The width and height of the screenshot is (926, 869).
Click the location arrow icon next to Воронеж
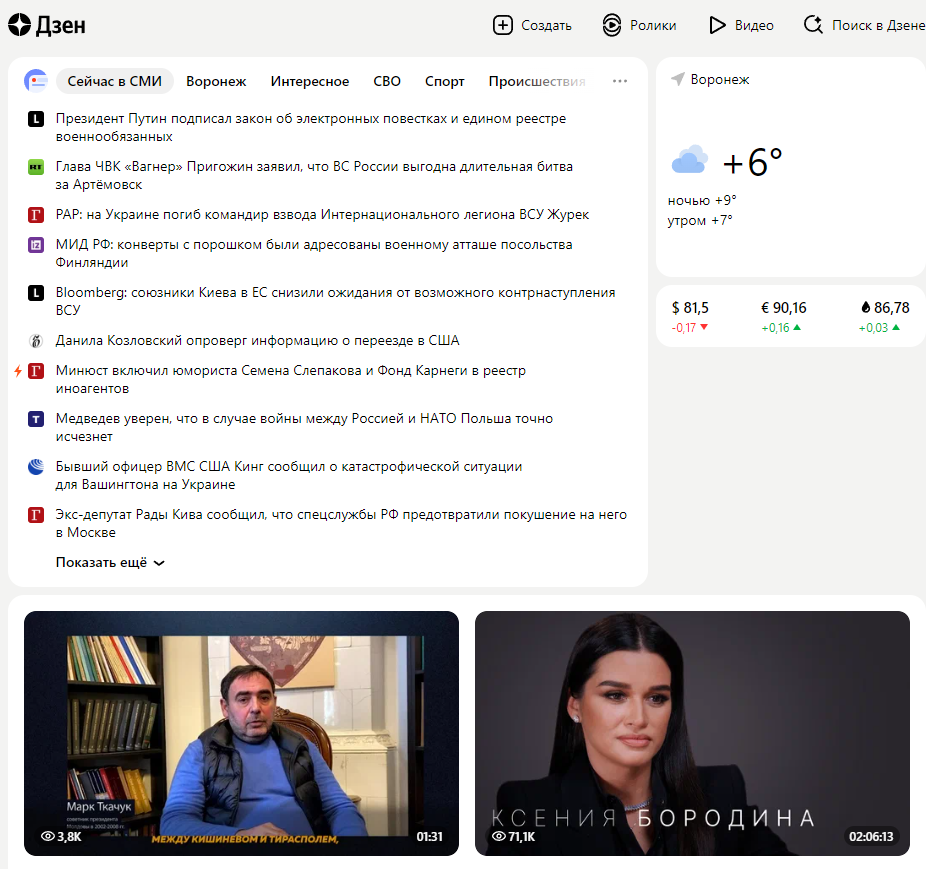(x=677, y=79)
